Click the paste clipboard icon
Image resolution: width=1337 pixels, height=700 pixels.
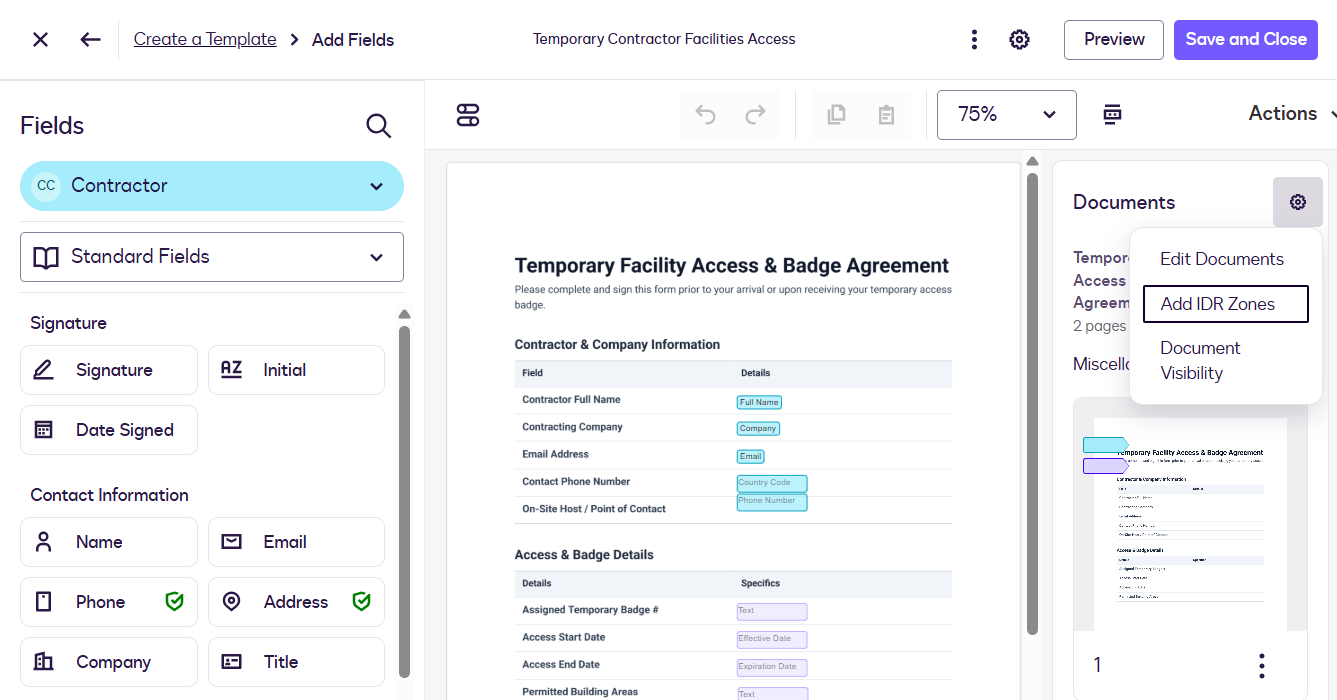pyautogui.click(x=886, y=114)
